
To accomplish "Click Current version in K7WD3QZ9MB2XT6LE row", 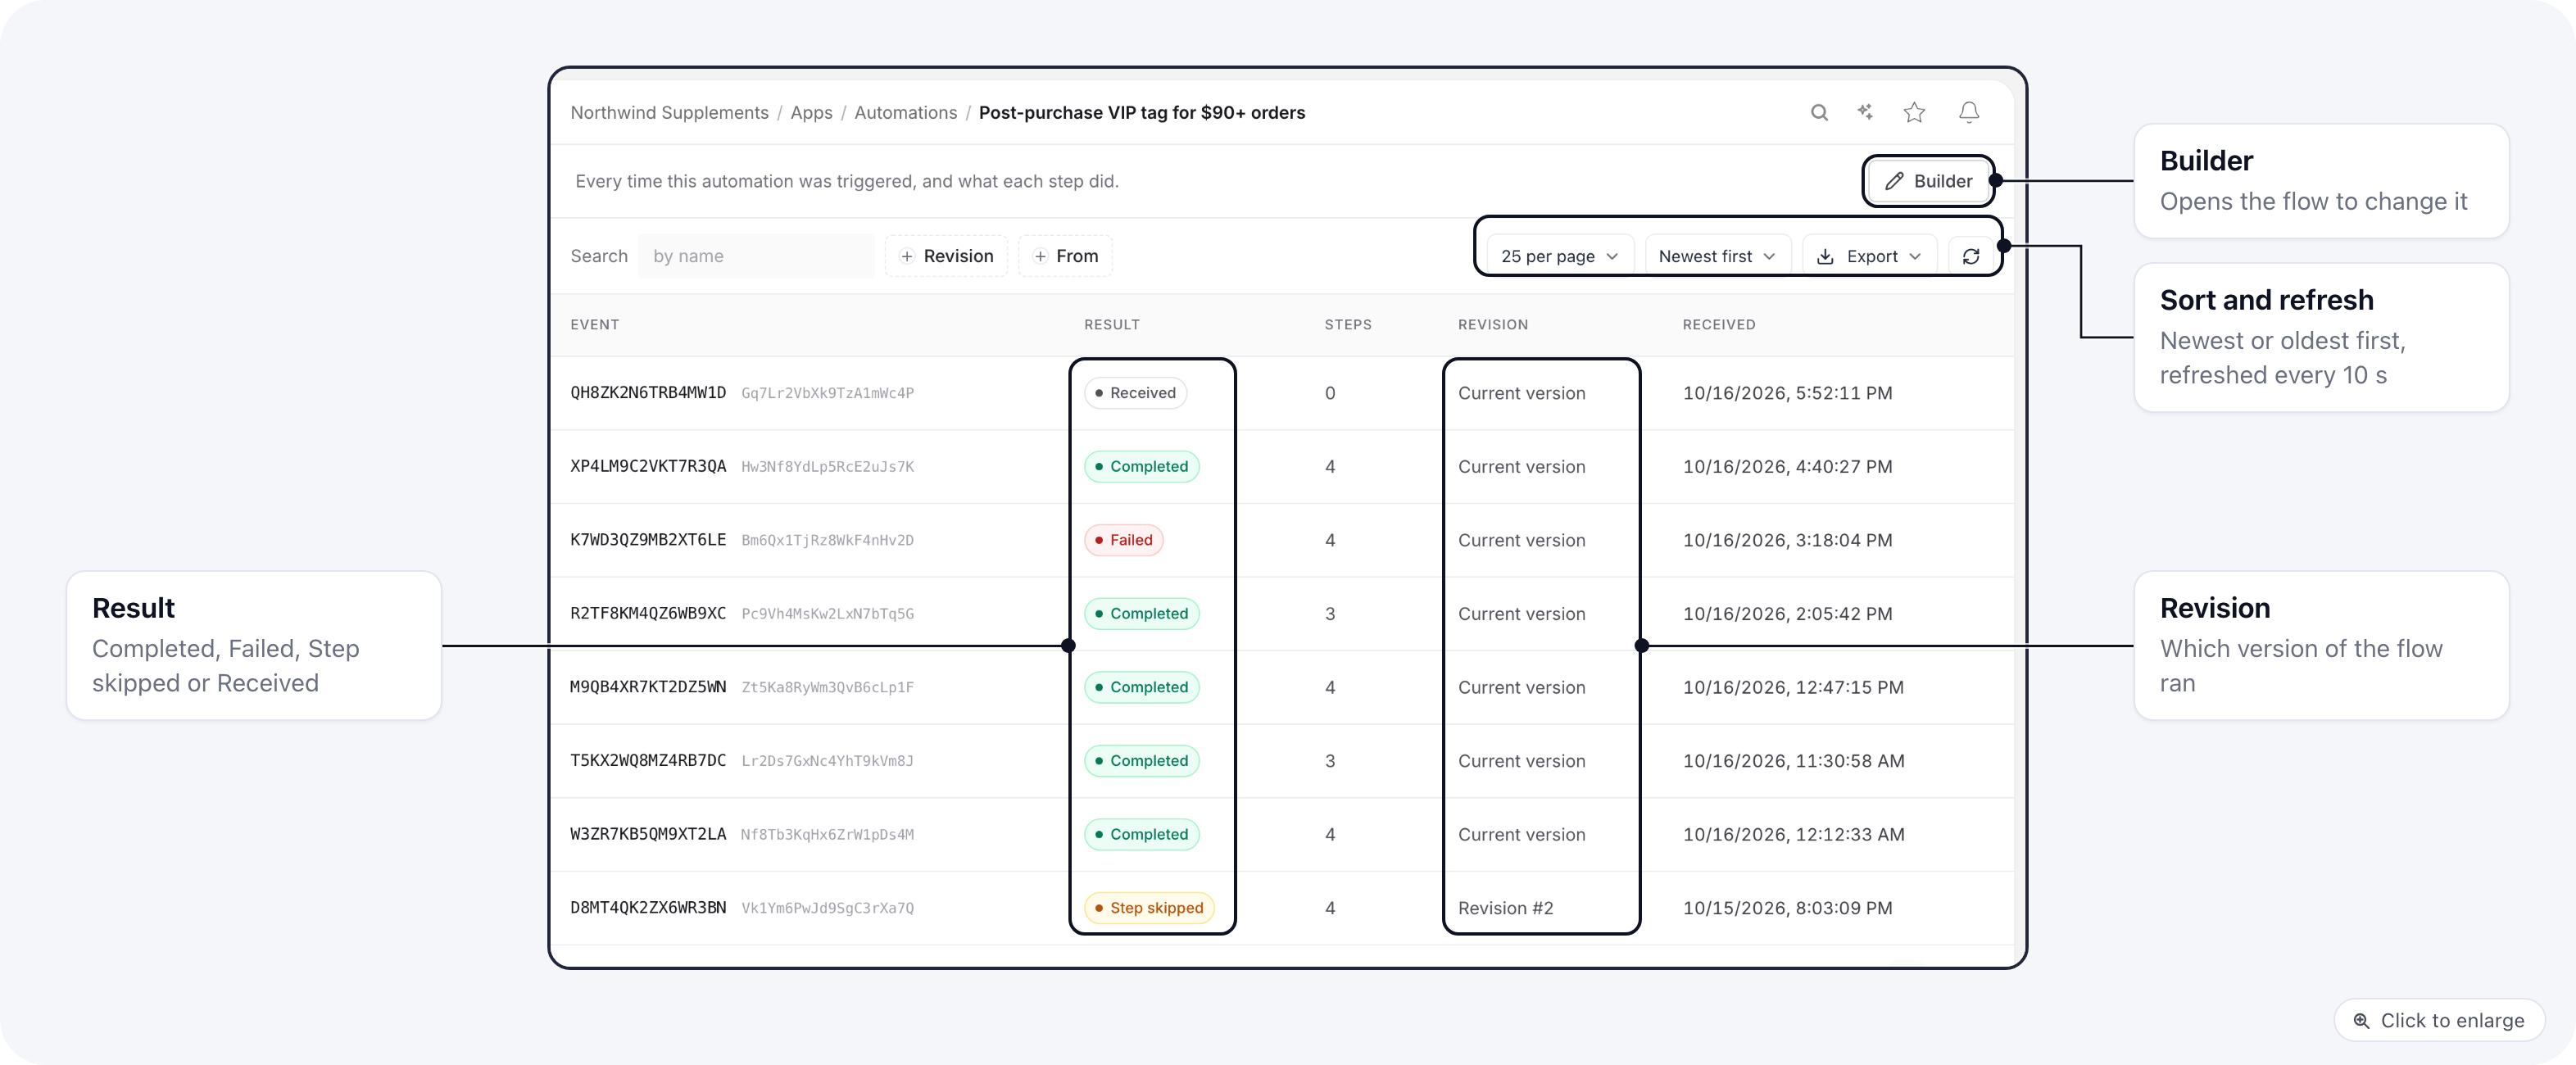I will (x=1521, y=540).
